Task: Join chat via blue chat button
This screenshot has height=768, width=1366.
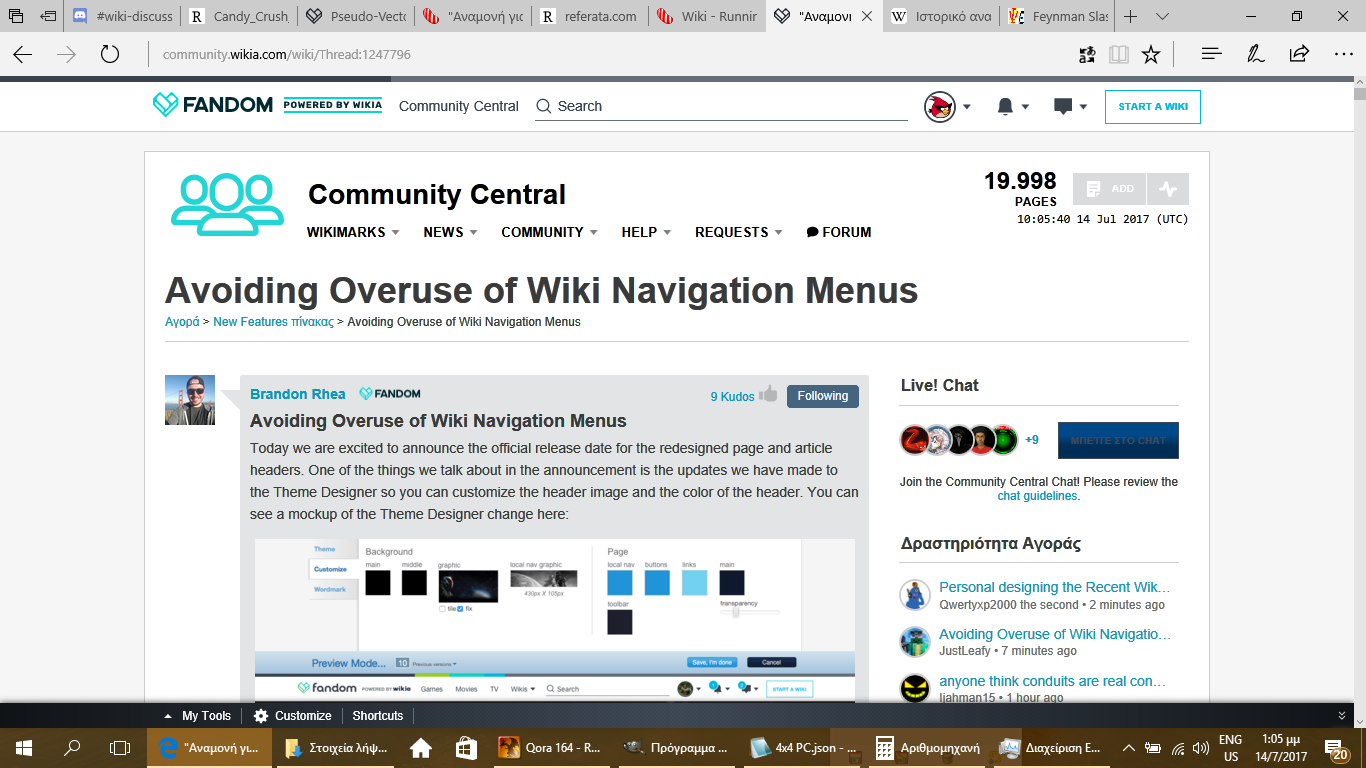Action: (1118, 440)
